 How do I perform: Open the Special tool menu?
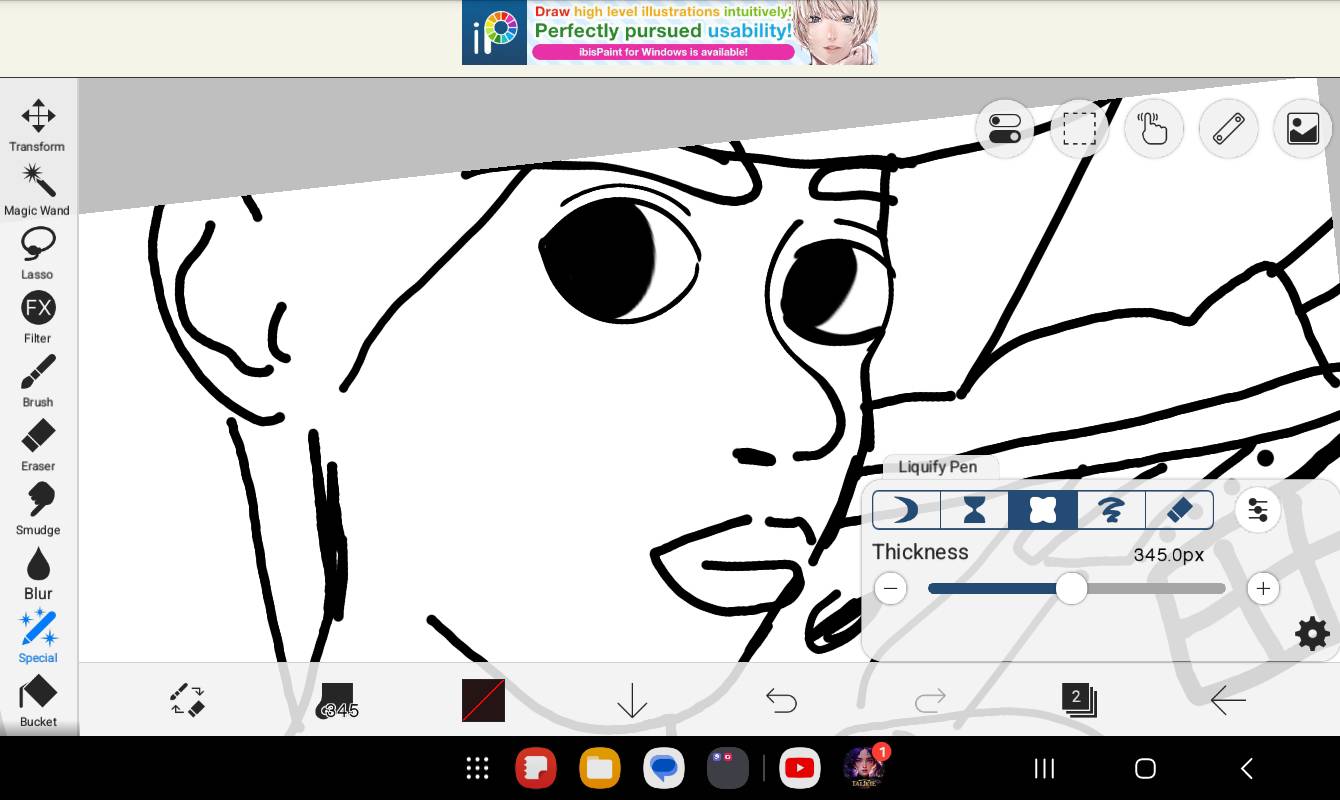38,636
